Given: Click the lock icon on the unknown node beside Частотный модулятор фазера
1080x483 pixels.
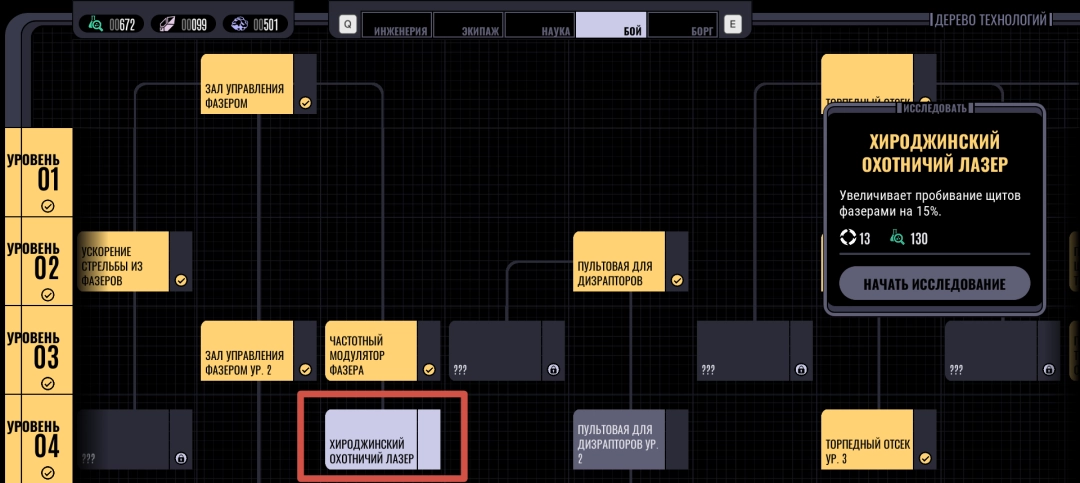Looking at the screenshot, I should point(553,370).
